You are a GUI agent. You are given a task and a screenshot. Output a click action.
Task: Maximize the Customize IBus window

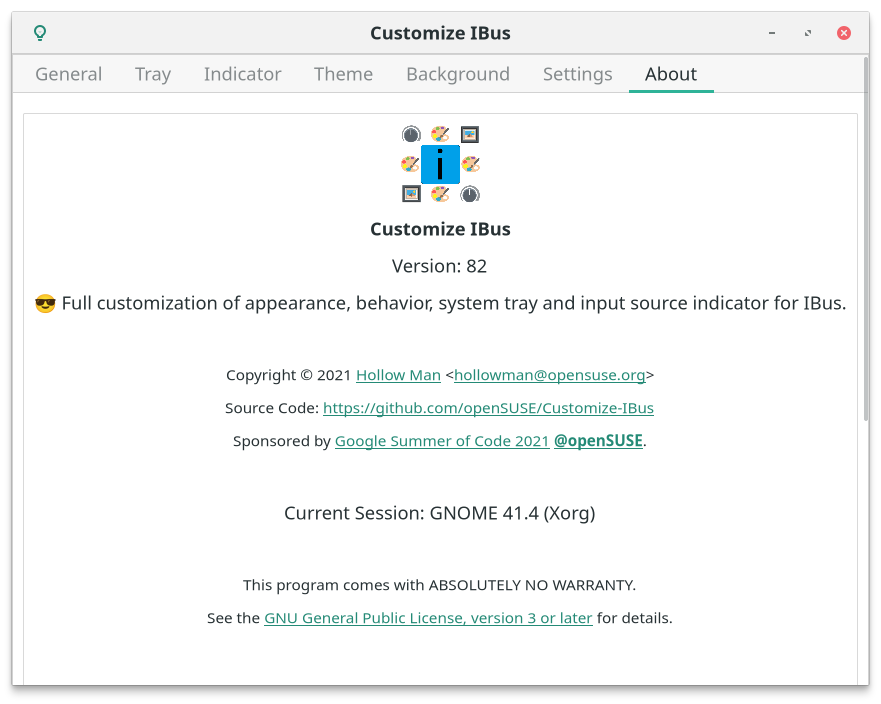(808, 33)
